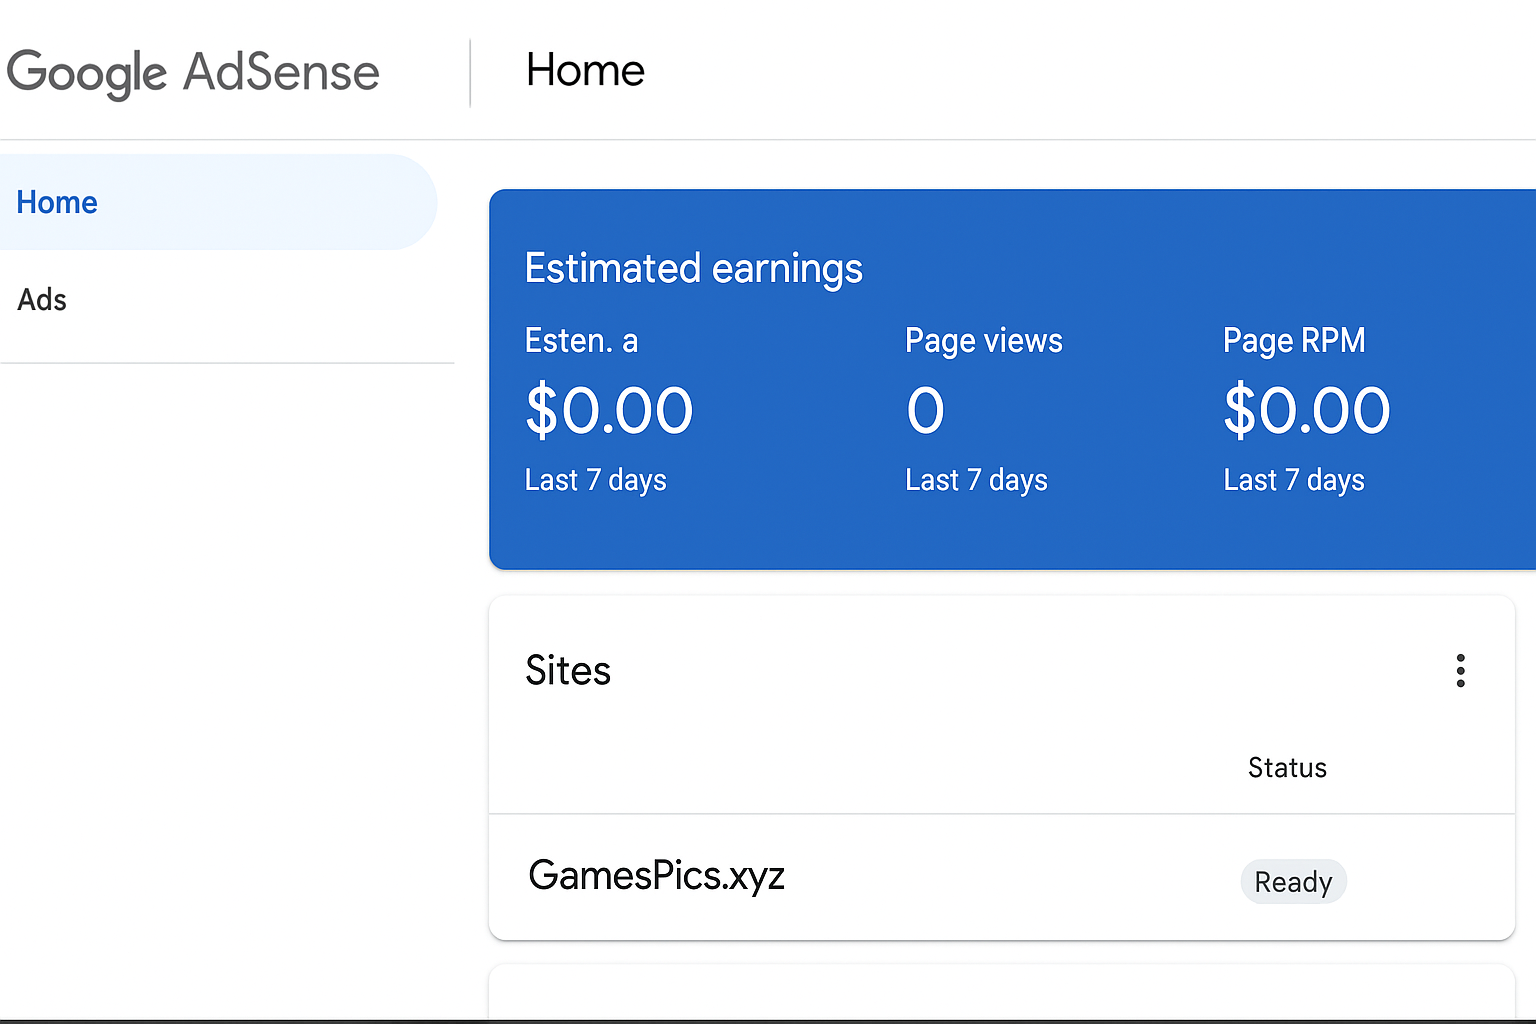Click the Page RPM label
1536x1024 pixels.
1294,341
